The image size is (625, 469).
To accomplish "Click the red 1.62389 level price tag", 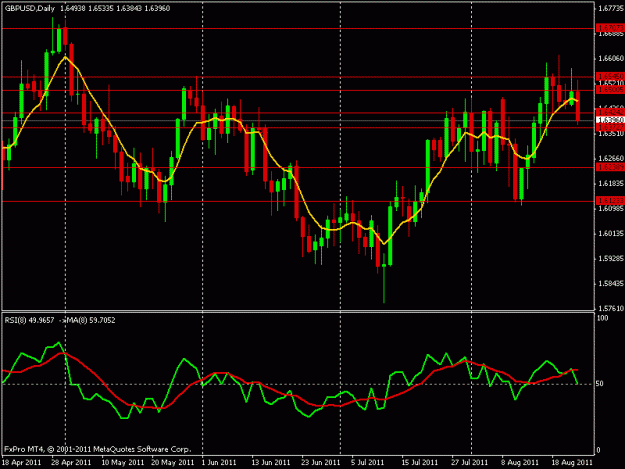I will pyautogui.click(x=610, y=167).
